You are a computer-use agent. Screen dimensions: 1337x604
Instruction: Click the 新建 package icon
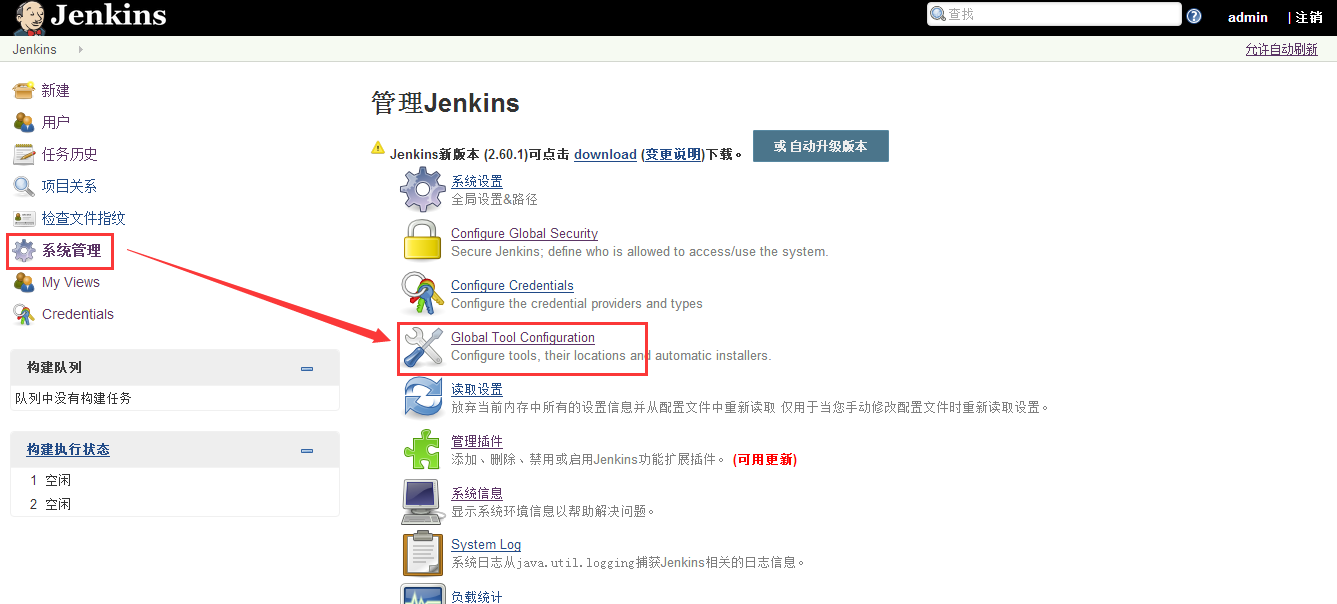[x=24, y=91]
